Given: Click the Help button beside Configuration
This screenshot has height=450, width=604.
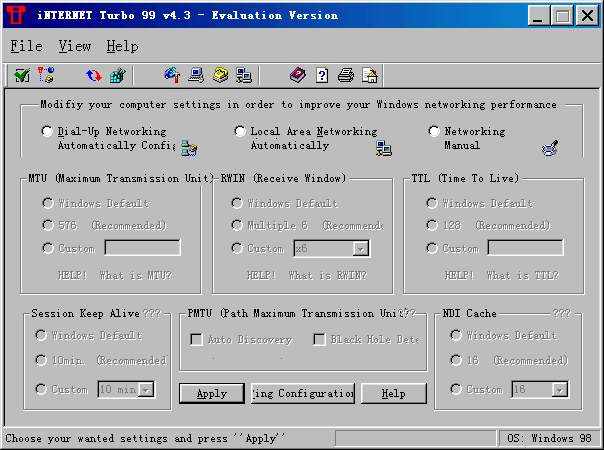Looking at the screenshot, I should pyautogui.click(x=394, y=393).
